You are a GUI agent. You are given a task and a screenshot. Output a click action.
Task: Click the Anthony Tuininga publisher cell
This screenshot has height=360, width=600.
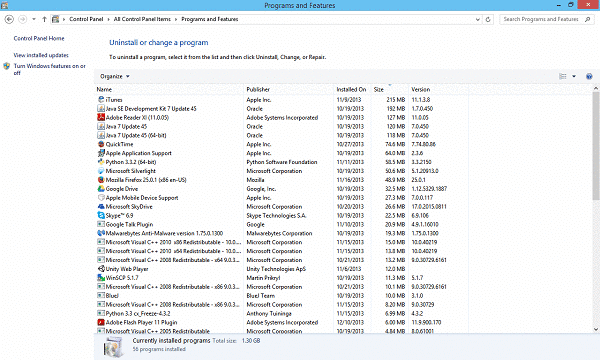coord(269,313)
